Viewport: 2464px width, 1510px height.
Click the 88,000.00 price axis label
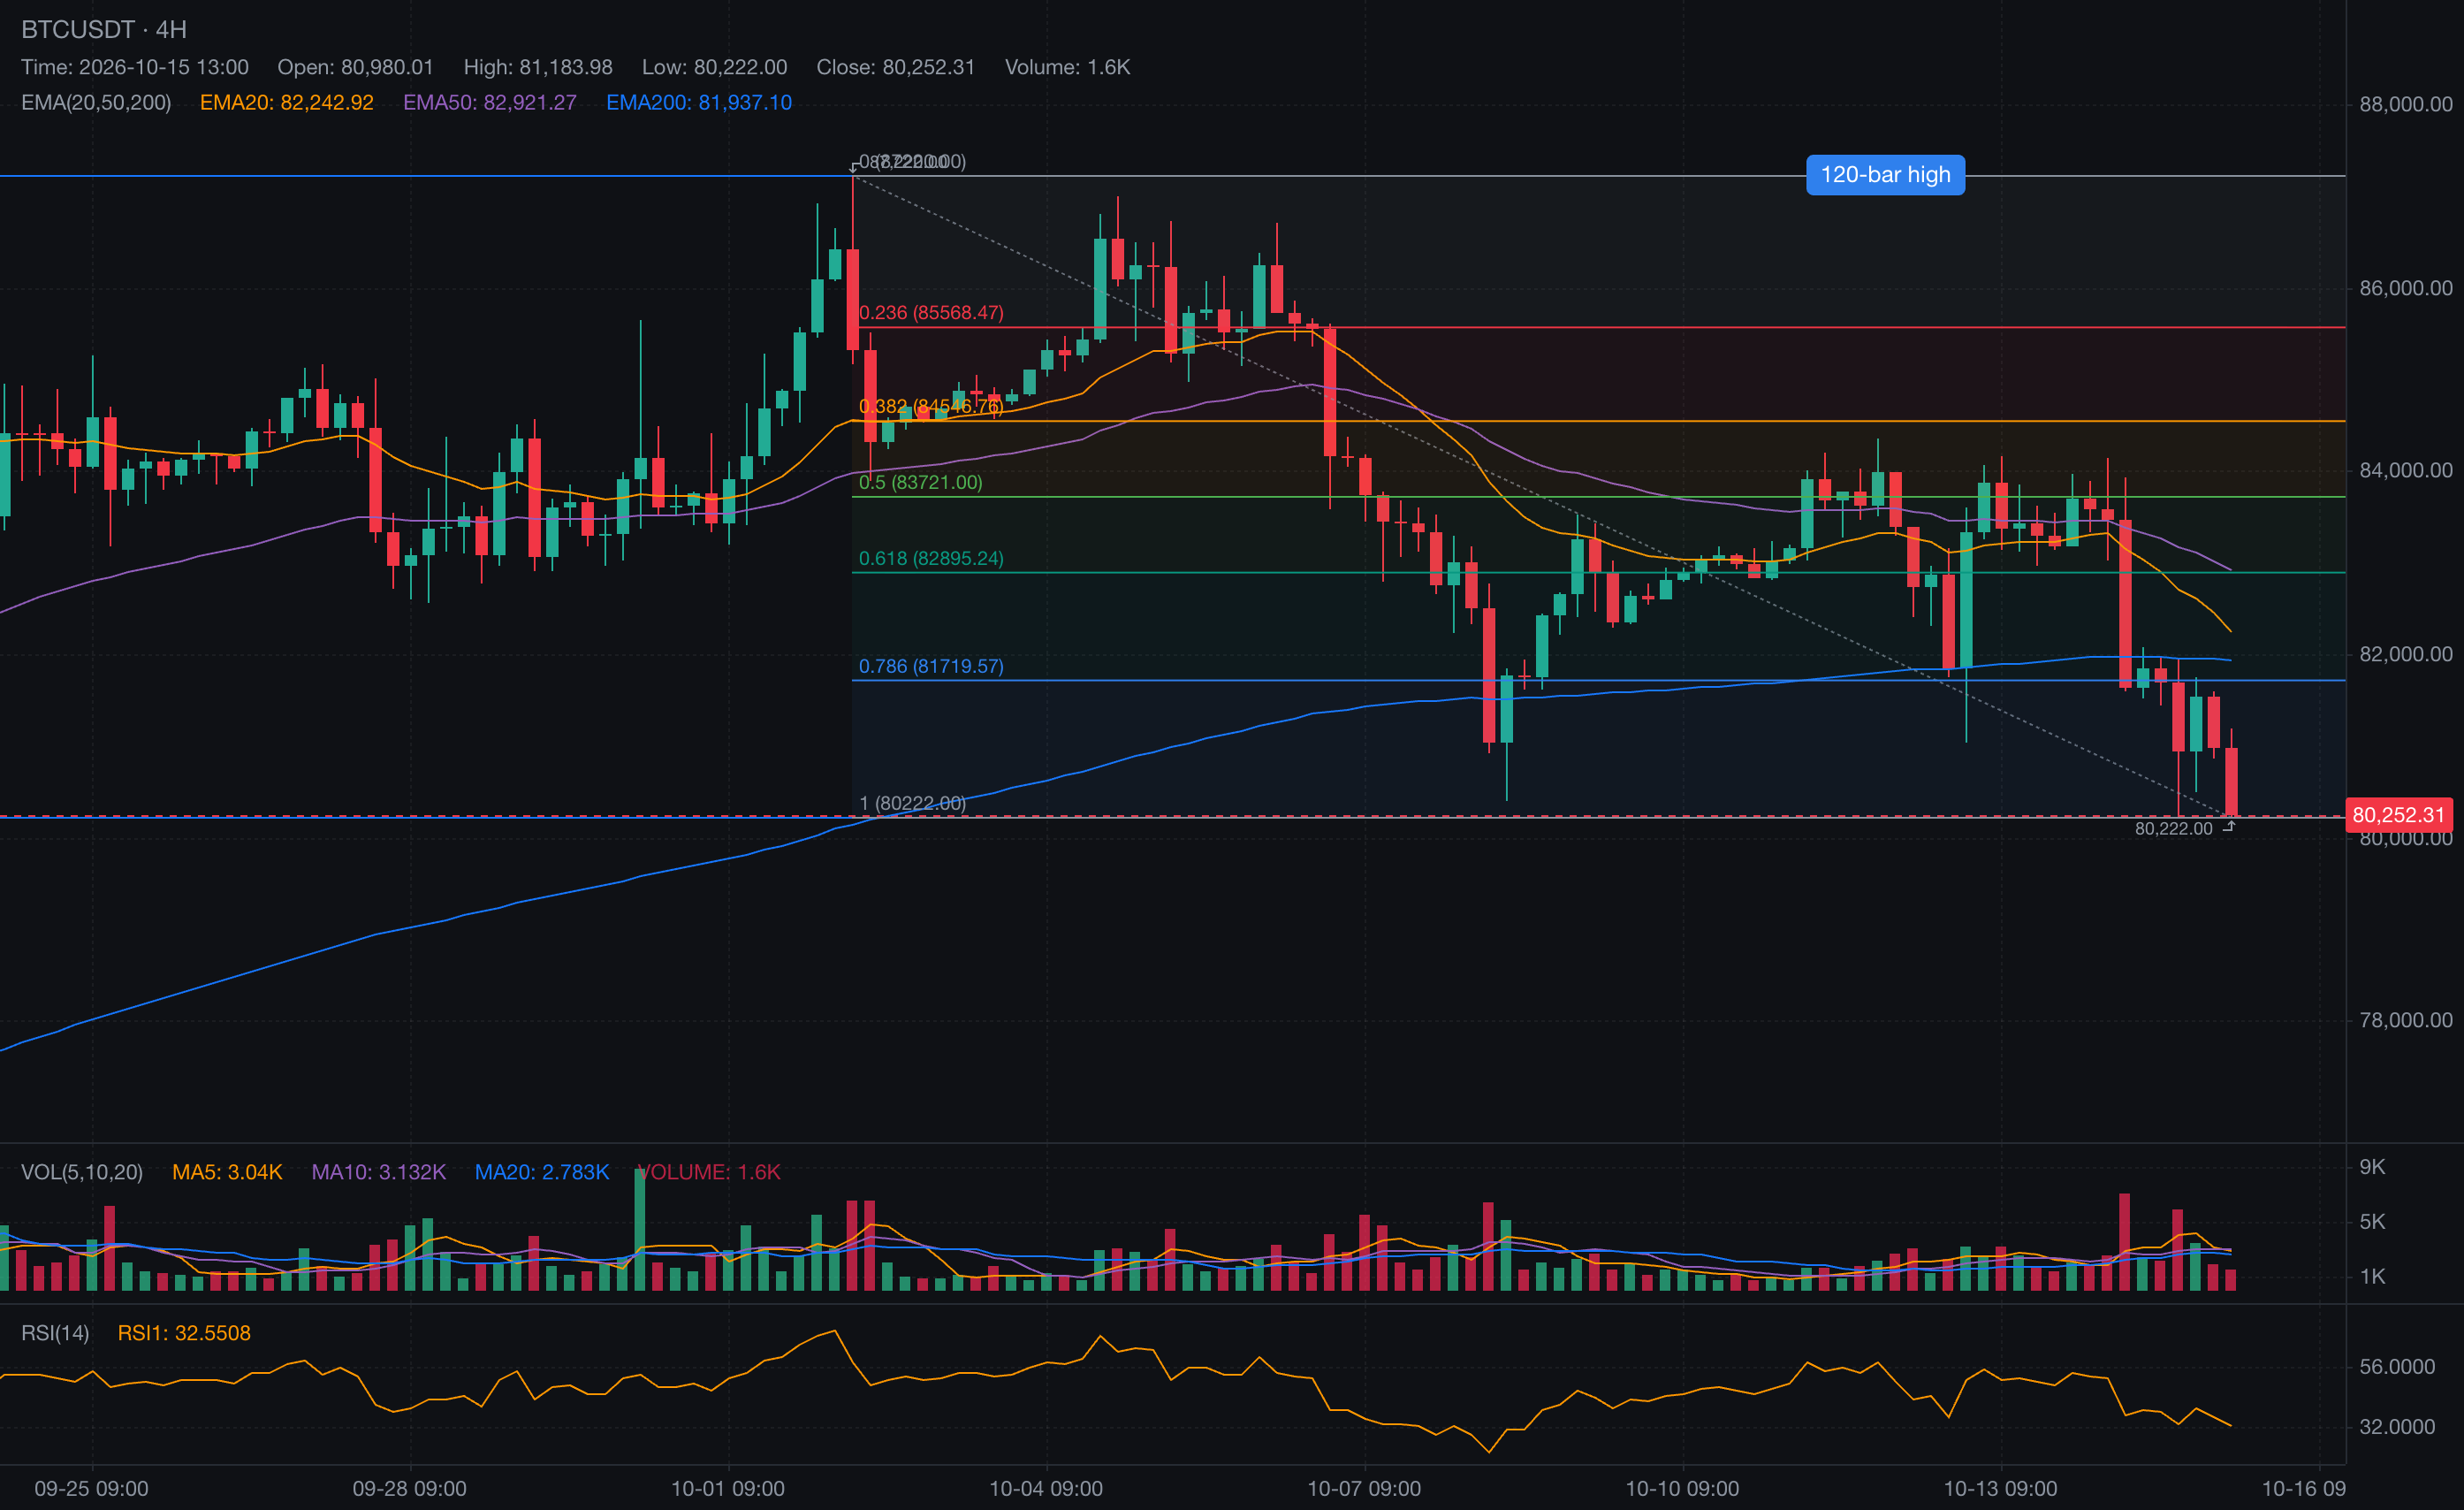(2406, 104)
